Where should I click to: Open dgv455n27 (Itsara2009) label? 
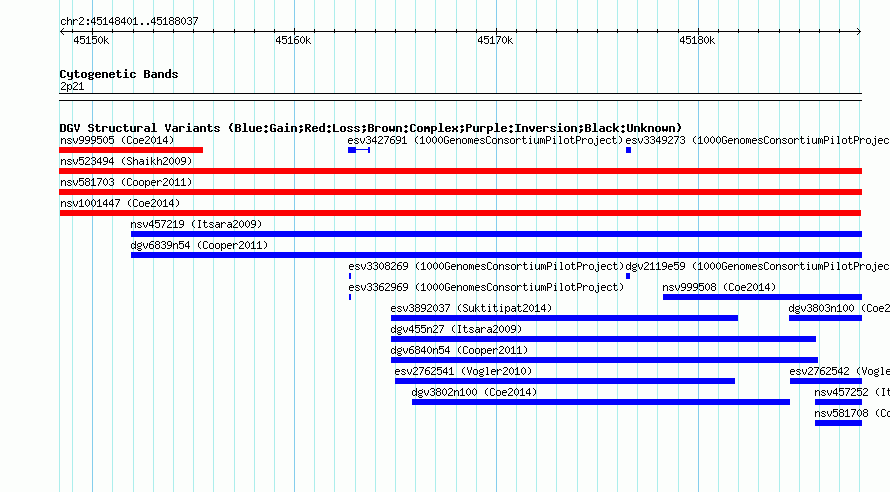click(x=456, y=329)
